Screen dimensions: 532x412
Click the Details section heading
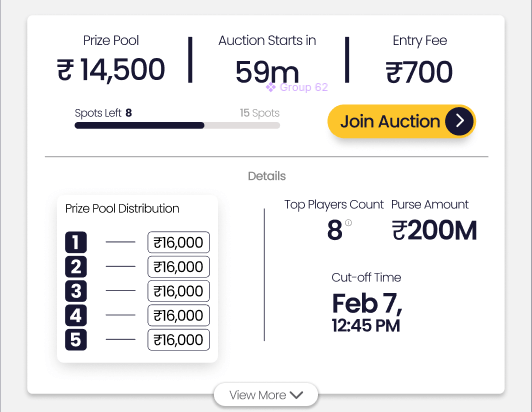pyautogui.click(x=267, y=176)
